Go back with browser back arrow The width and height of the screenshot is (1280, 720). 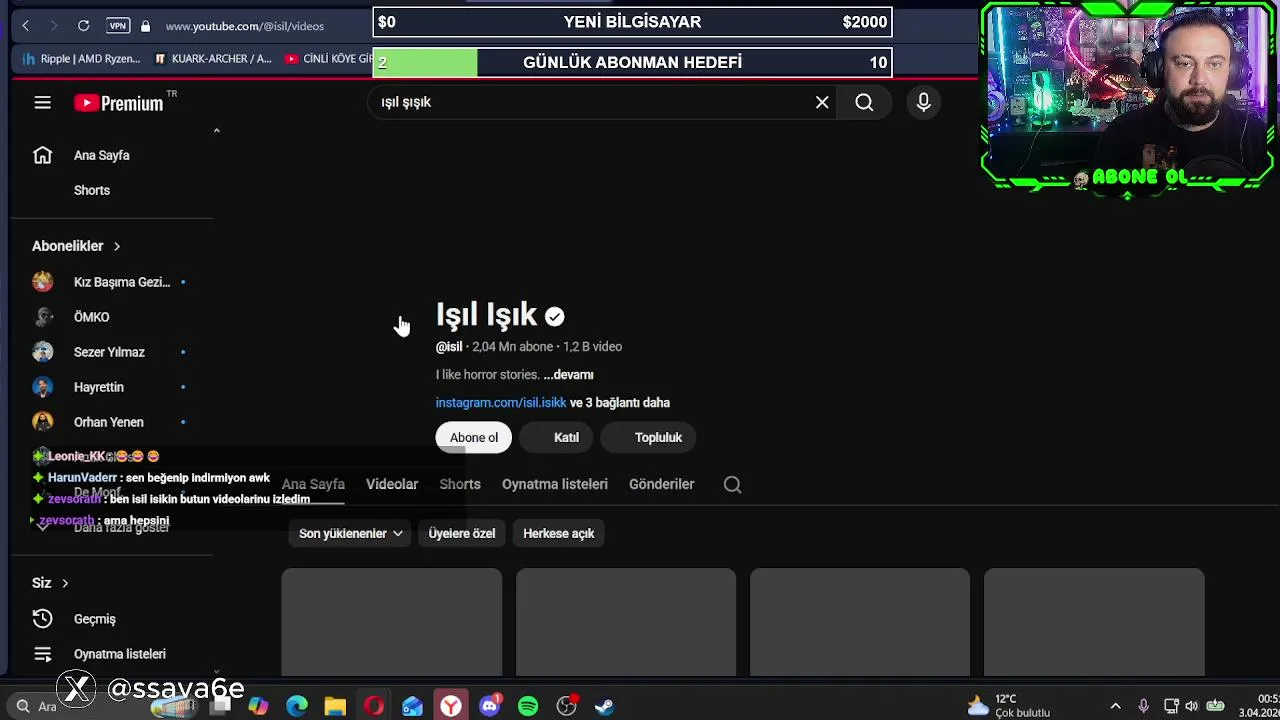point(26,26)
